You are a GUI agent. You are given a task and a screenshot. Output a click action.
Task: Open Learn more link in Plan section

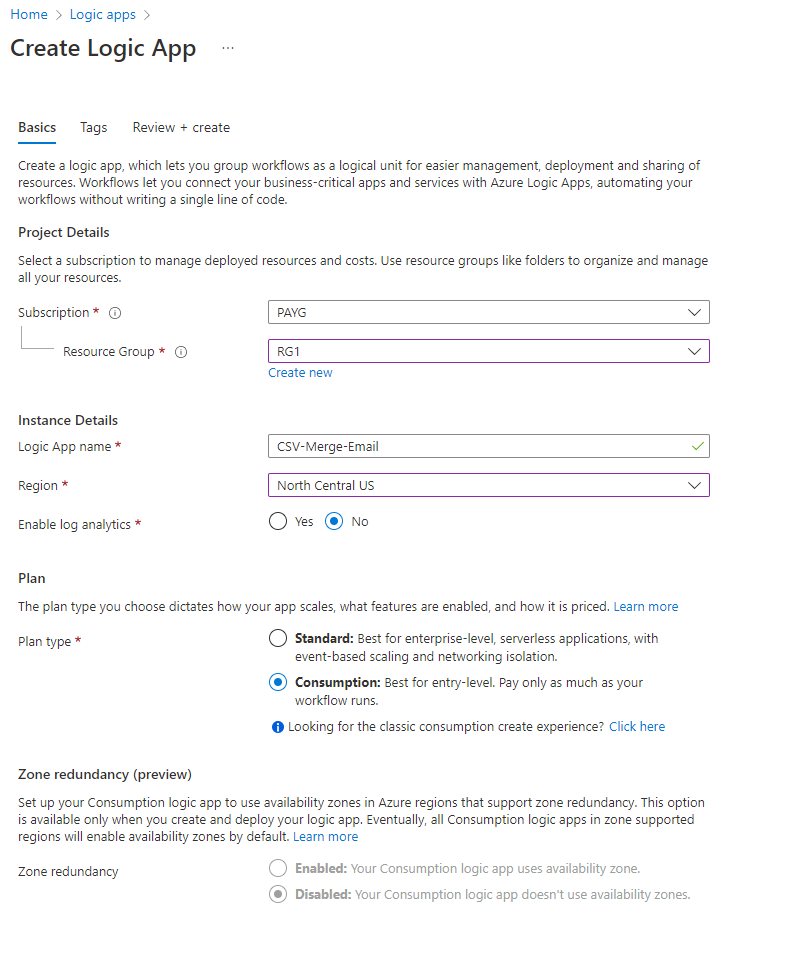tap(645, 607)
